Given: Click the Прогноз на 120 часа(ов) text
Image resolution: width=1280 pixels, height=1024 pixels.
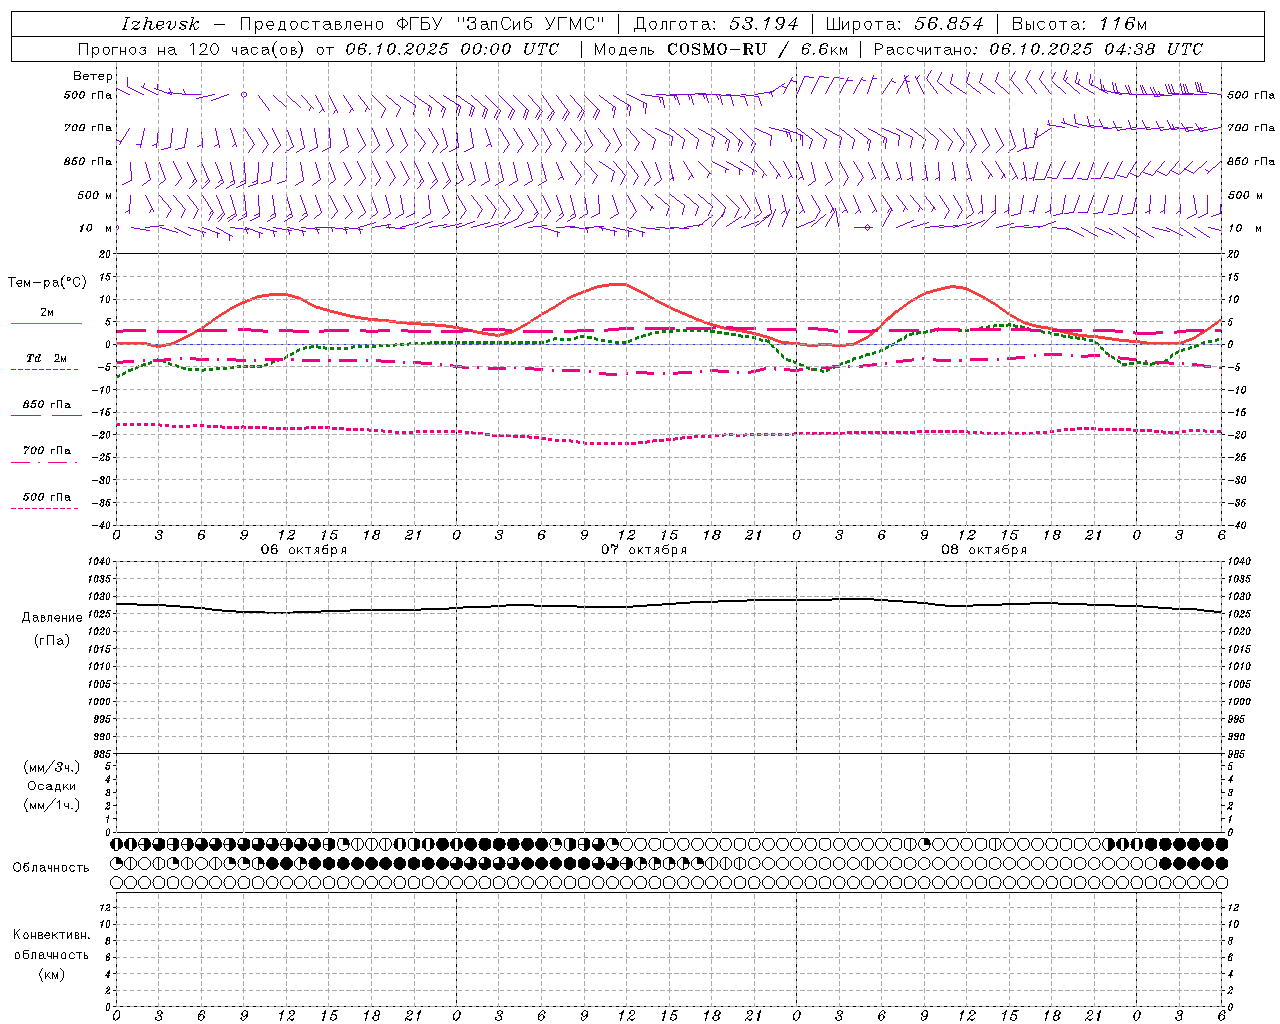Looking at the screenshot, I should point(192,49).
